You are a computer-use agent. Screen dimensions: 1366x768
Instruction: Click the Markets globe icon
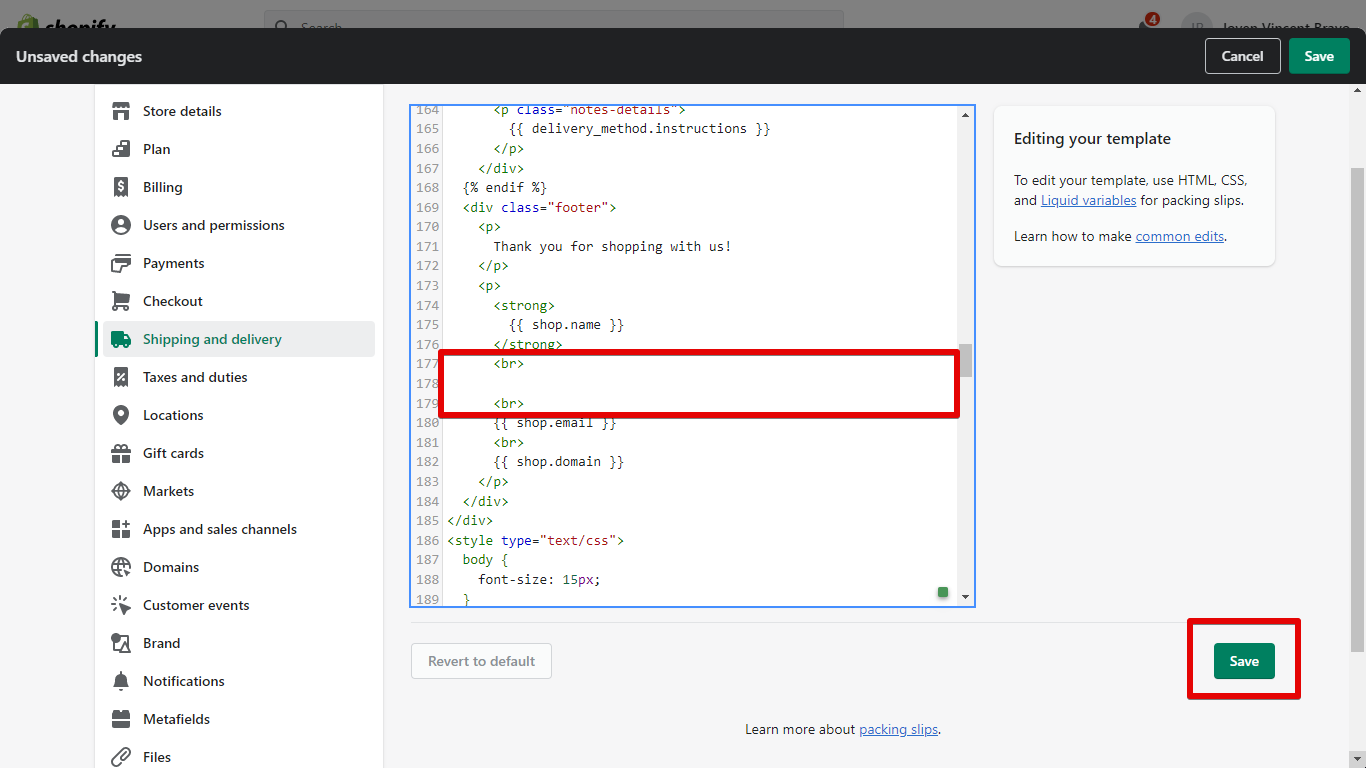121,491
